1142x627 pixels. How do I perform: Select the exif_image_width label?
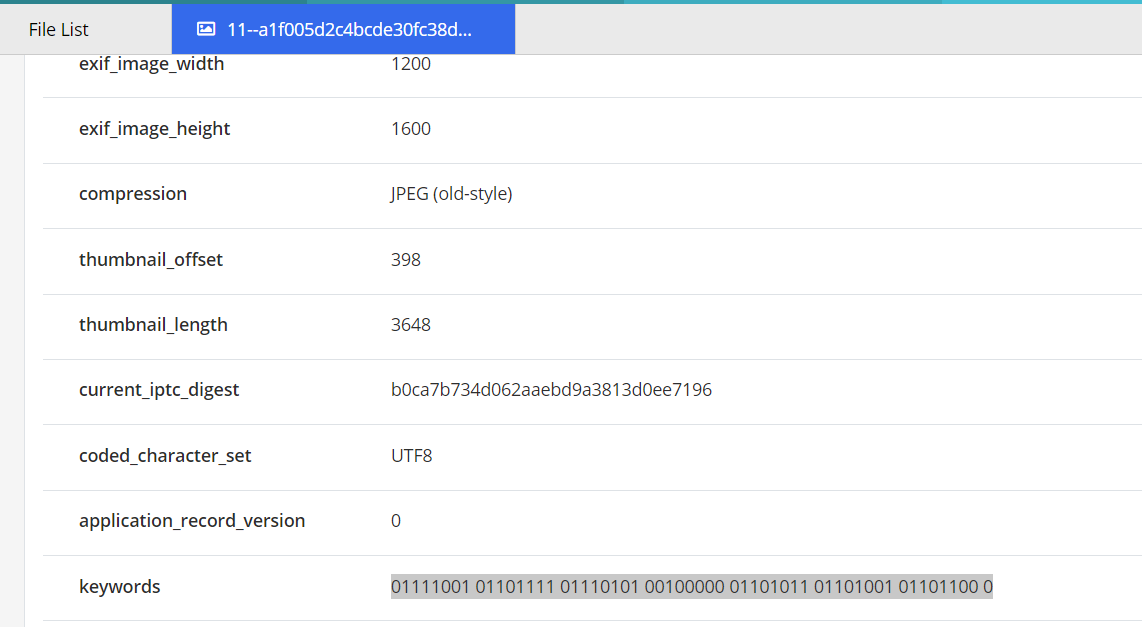tap(151, 64)
